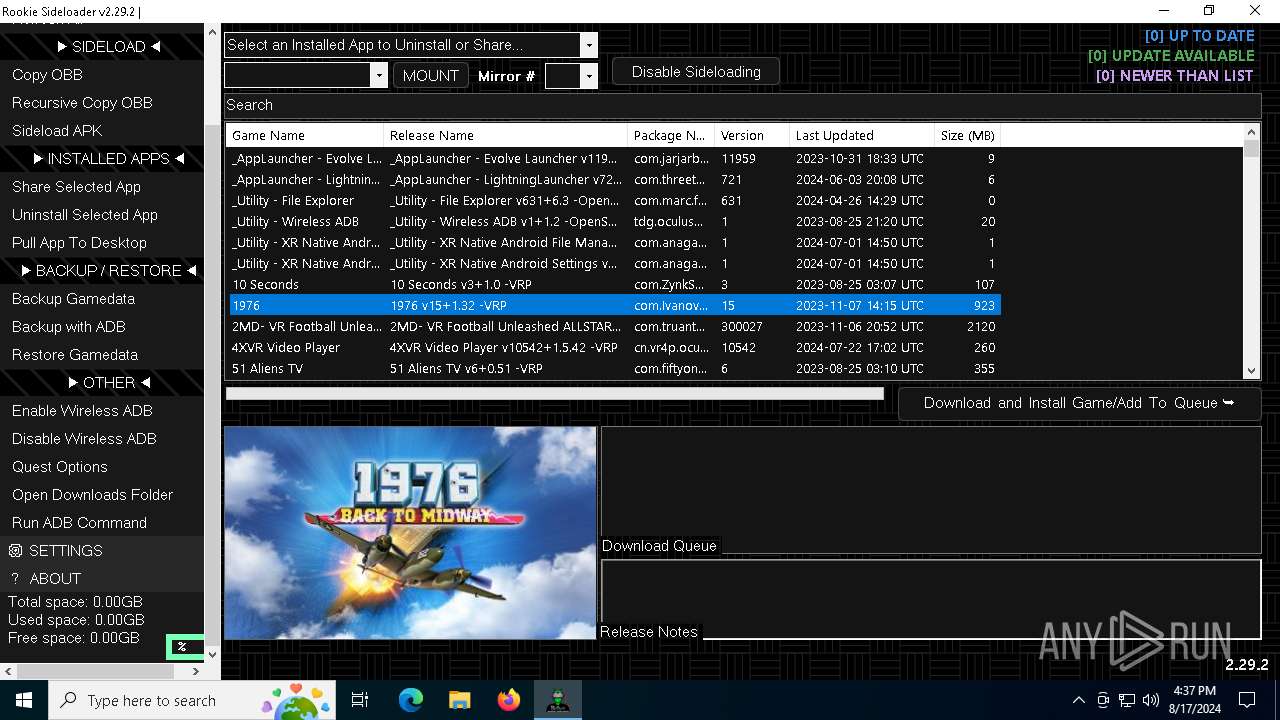Select the XR Native Android File Manager row
Image resolution: width=1280 pixels, height=720 pixels.
(614, 243)
